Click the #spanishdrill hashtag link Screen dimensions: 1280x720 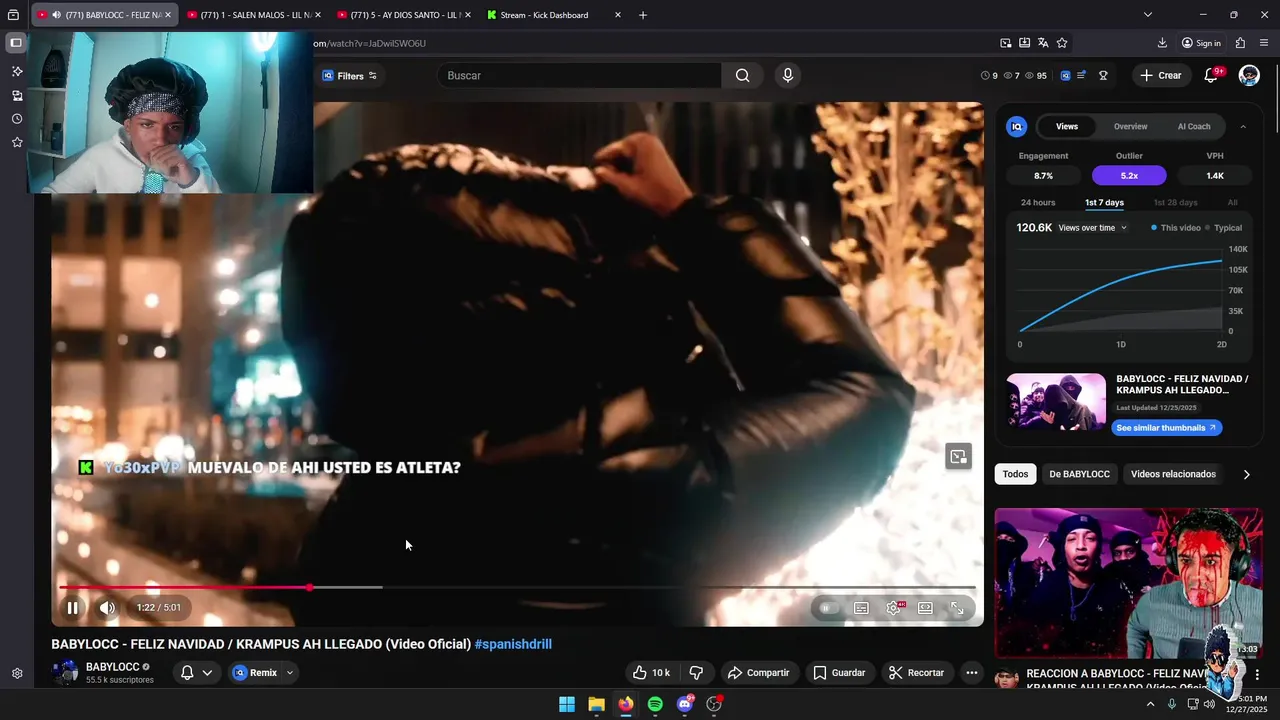[x=513, y=644]
